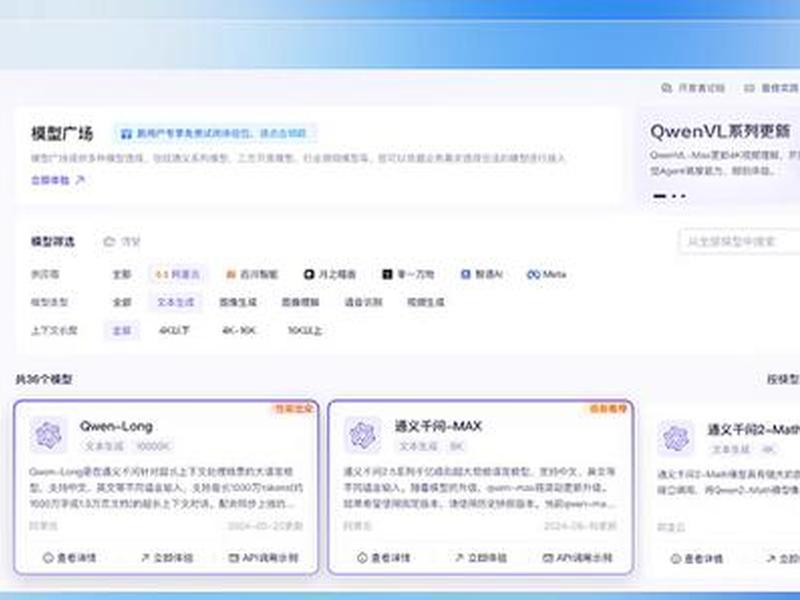Click the 零一万物 vendor logo icon
Image resolution: width=800 pixels, height=600 pixels.
coord(387,274)
